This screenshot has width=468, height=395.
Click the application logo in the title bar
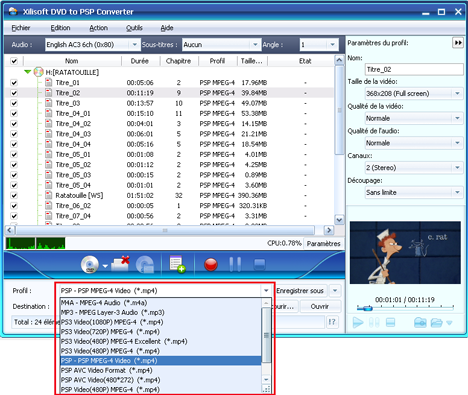[13, 11]
